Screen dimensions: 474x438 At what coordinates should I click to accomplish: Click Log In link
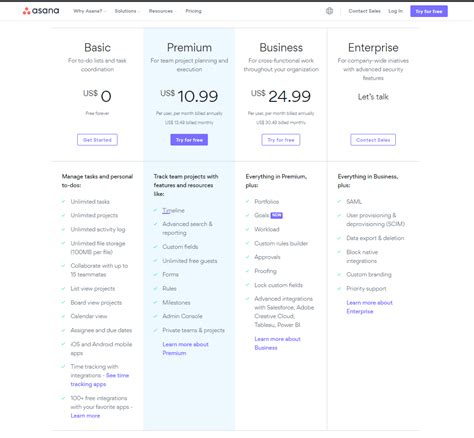point(395,11)
